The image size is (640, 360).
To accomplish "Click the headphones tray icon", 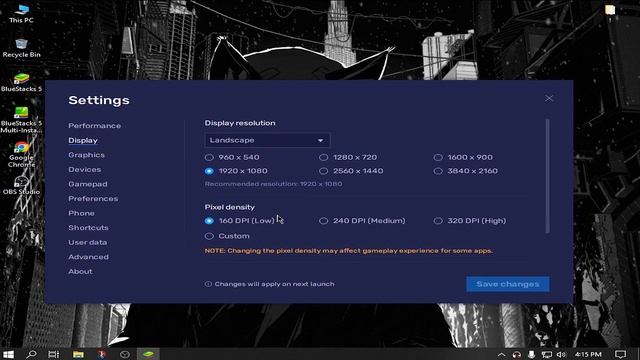I will pyautogui.click(x=516, y=354).
